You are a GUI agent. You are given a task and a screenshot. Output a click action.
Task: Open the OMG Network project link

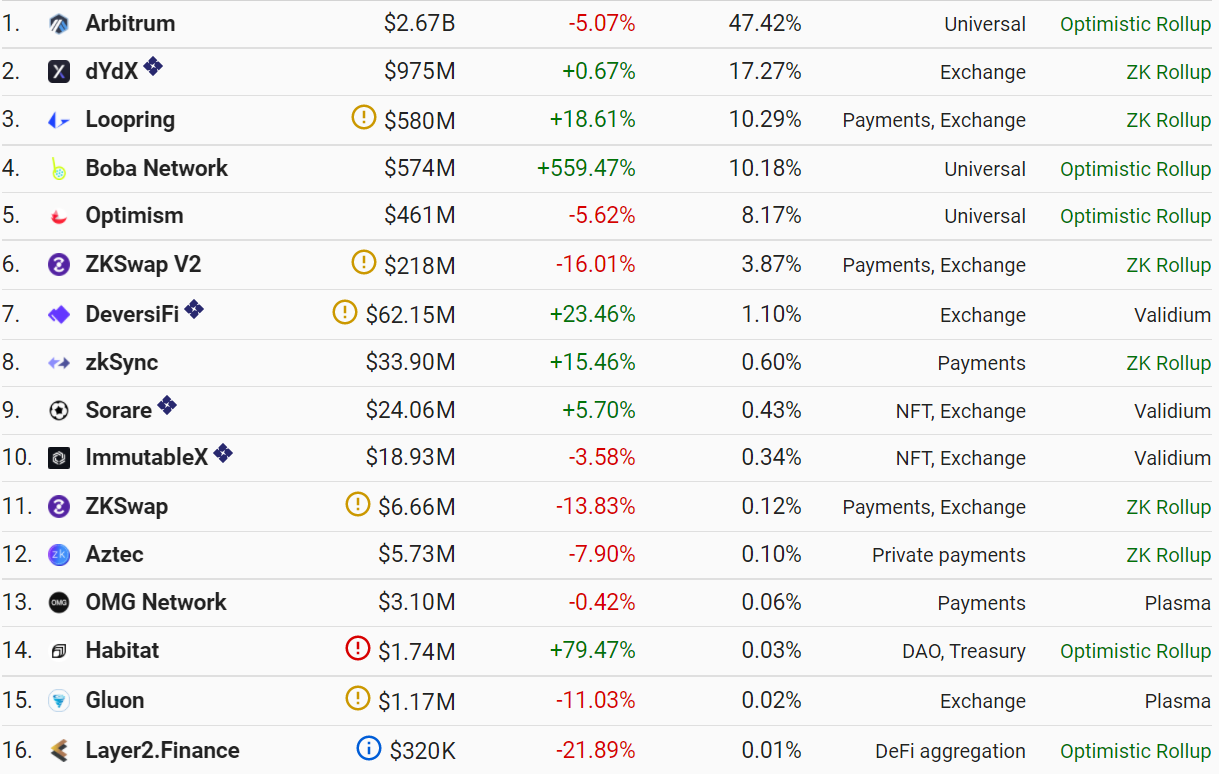(x=156, y=602)
